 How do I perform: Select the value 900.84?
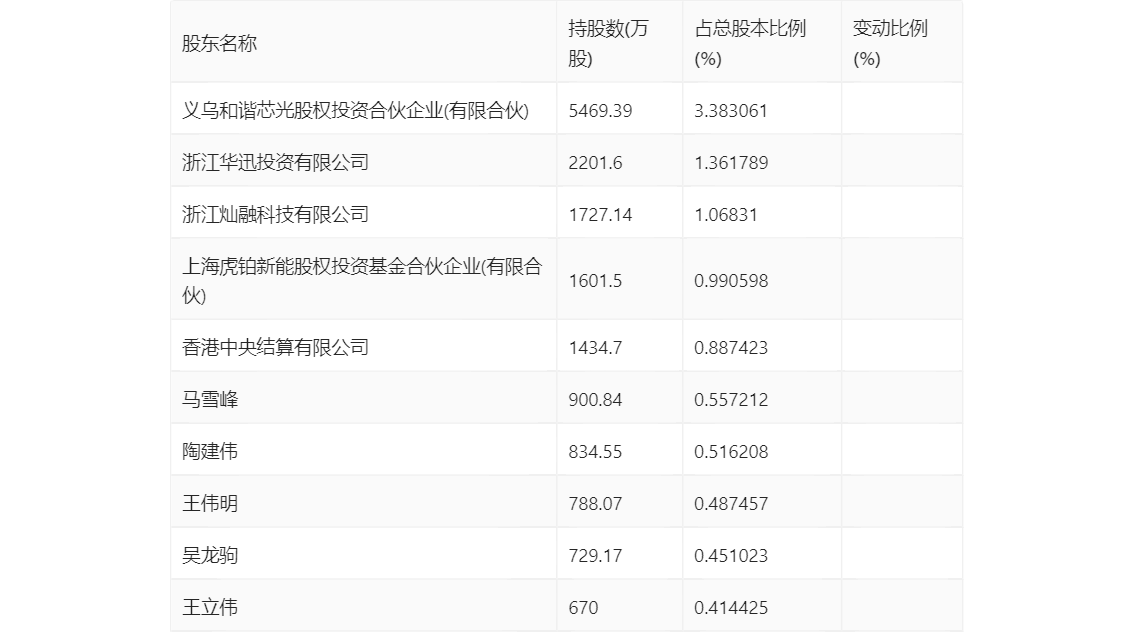click(x=595, y=400)
